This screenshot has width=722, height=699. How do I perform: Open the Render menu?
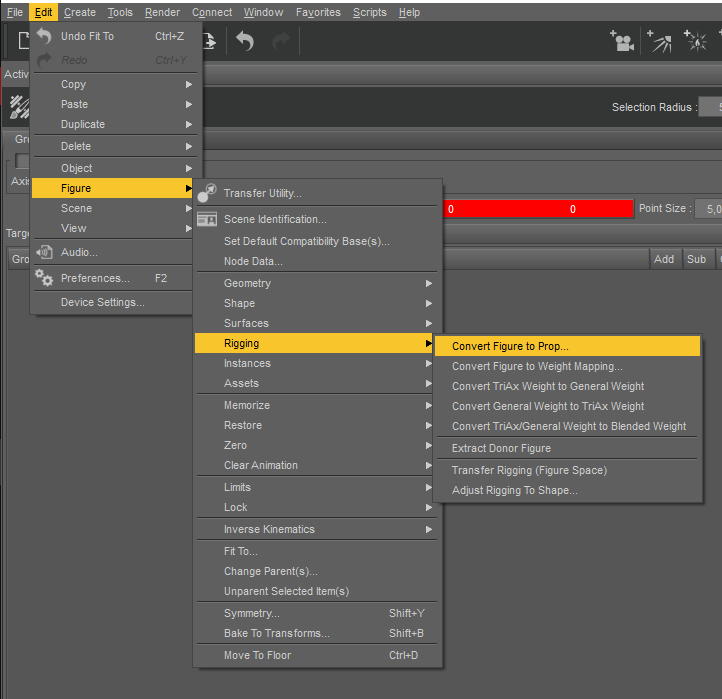162,12
